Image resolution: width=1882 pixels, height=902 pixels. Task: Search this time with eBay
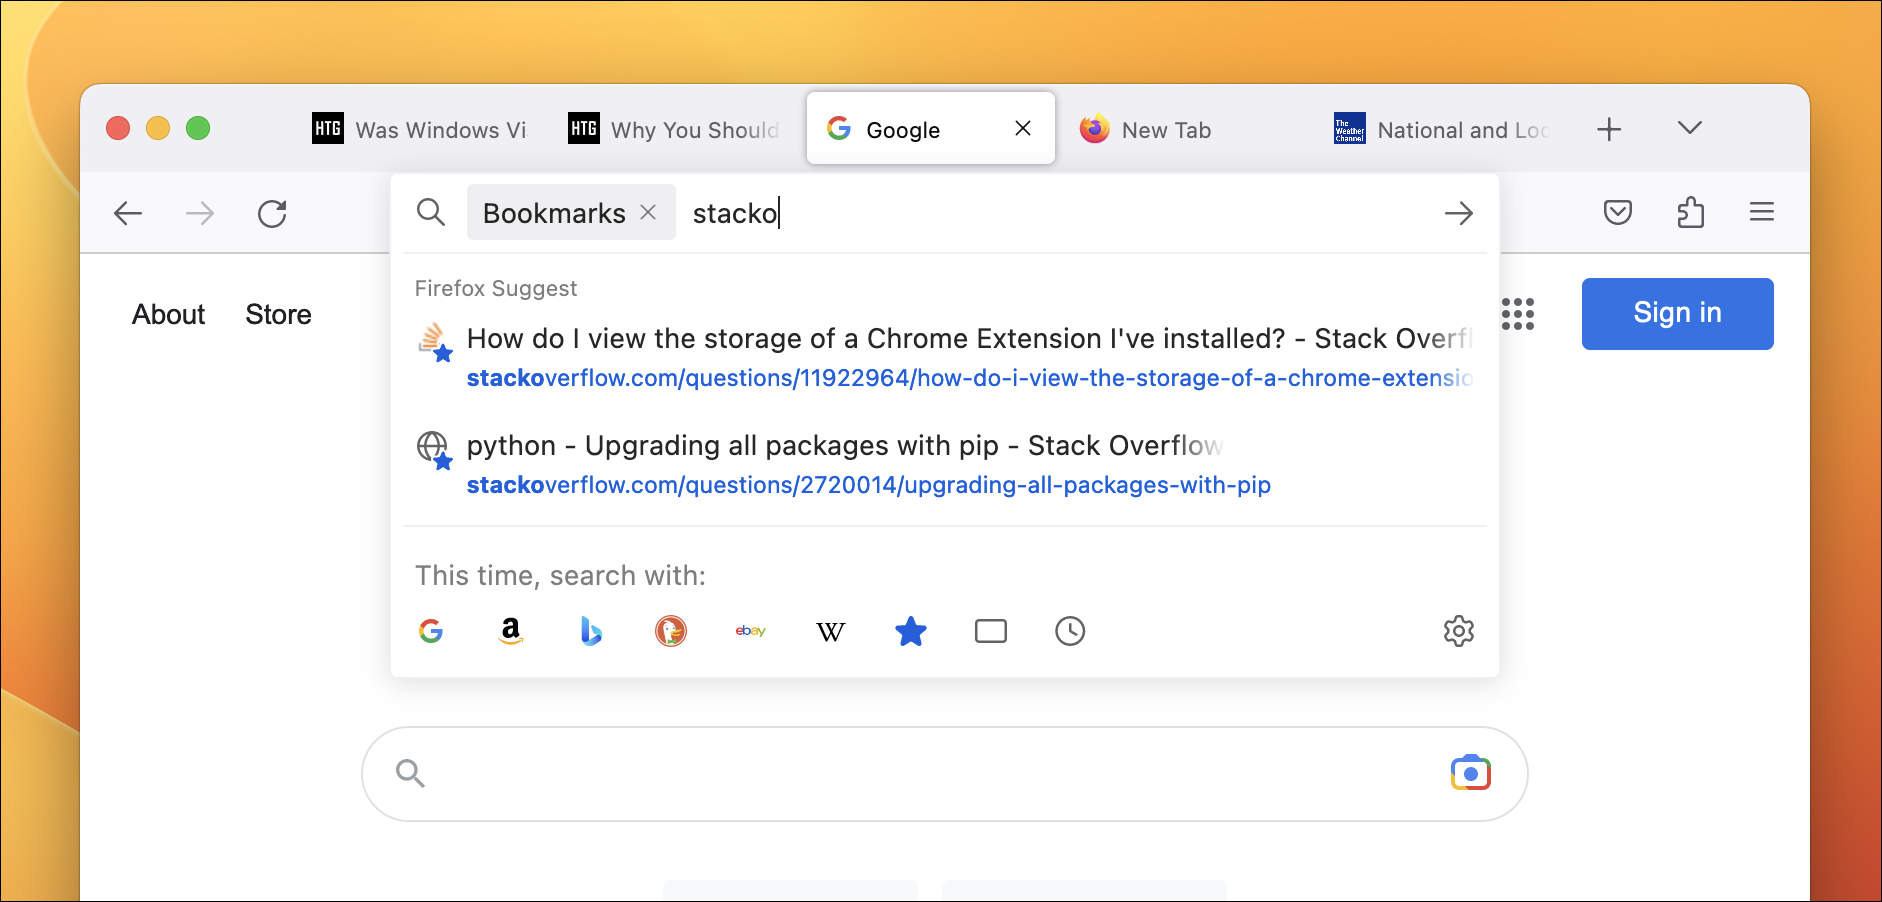(x=751, y=631)
